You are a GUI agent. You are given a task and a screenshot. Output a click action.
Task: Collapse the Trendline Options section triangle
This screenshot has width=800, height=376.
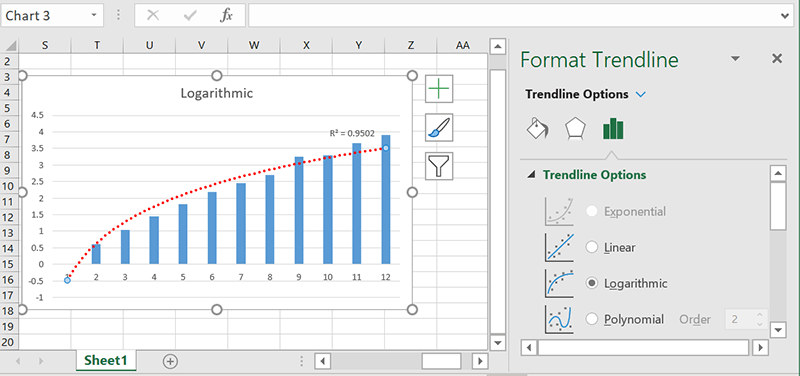click(x=532, y=175)
